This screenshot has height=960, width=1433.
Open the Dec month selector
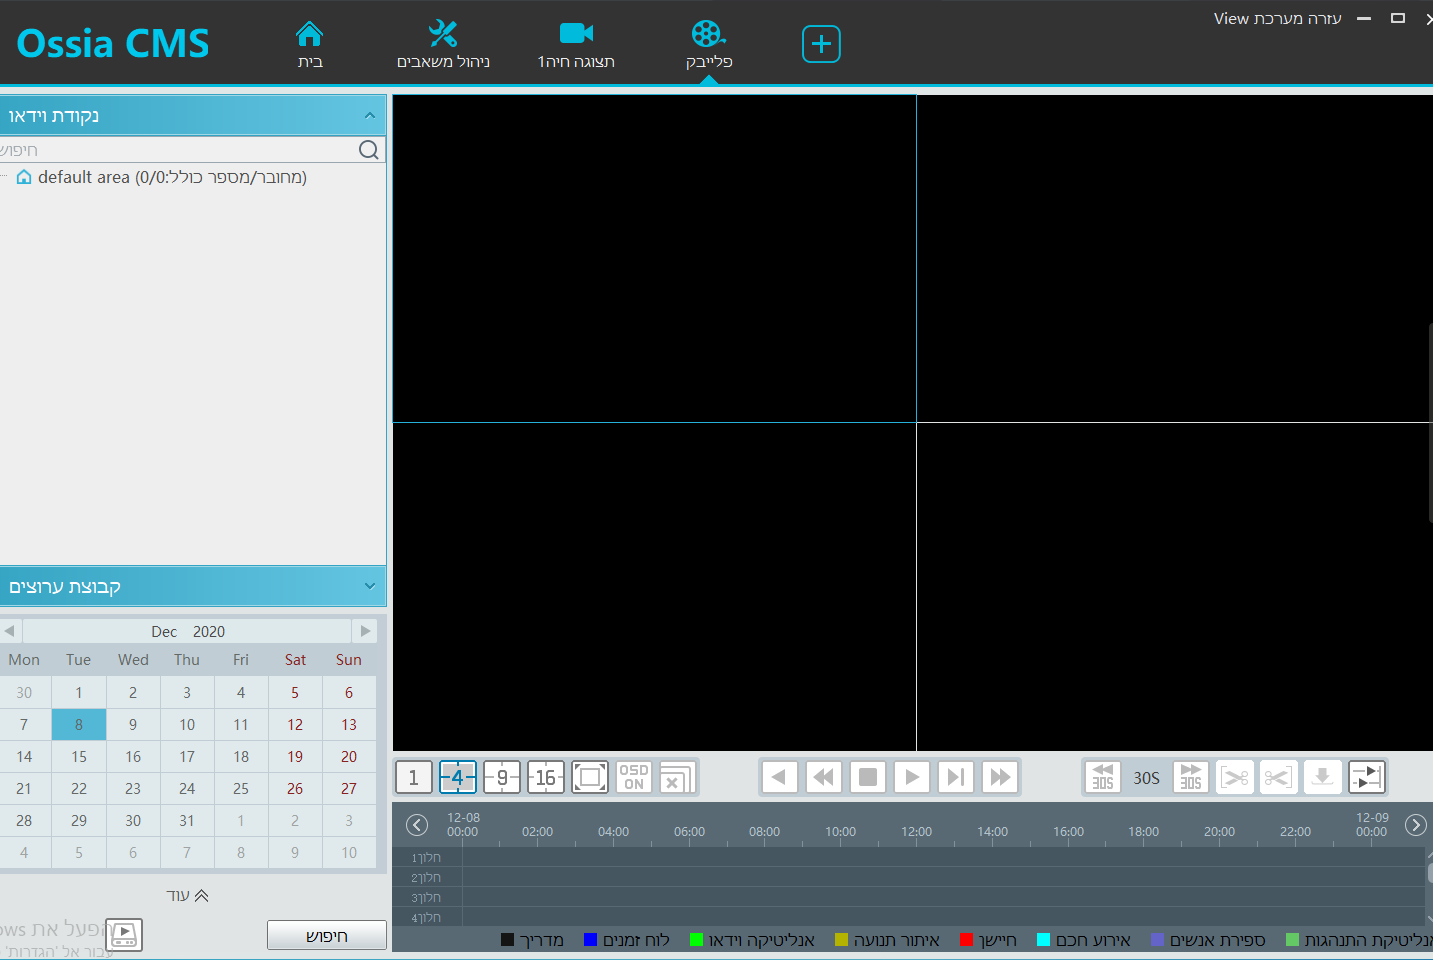164,632
